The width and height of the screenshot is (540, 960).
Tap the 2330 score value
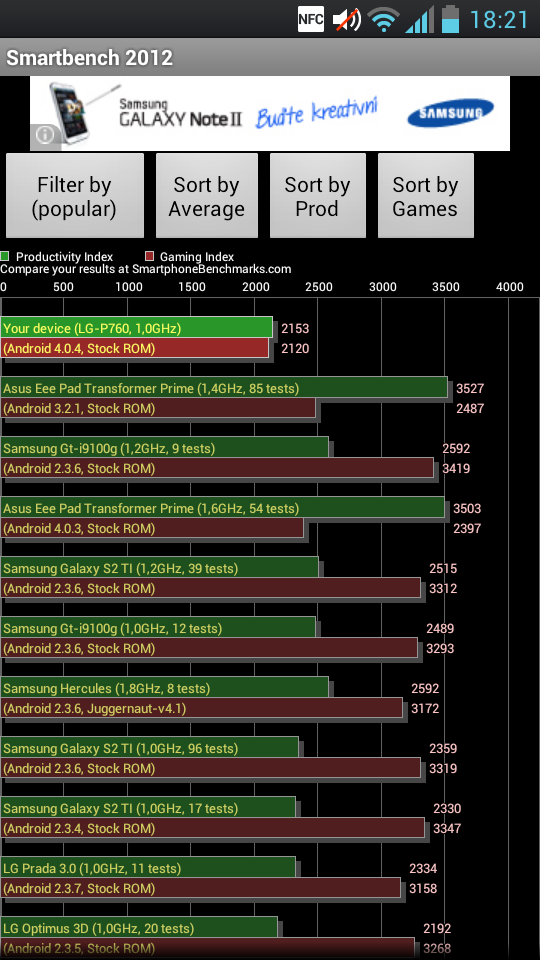[447, 808]
